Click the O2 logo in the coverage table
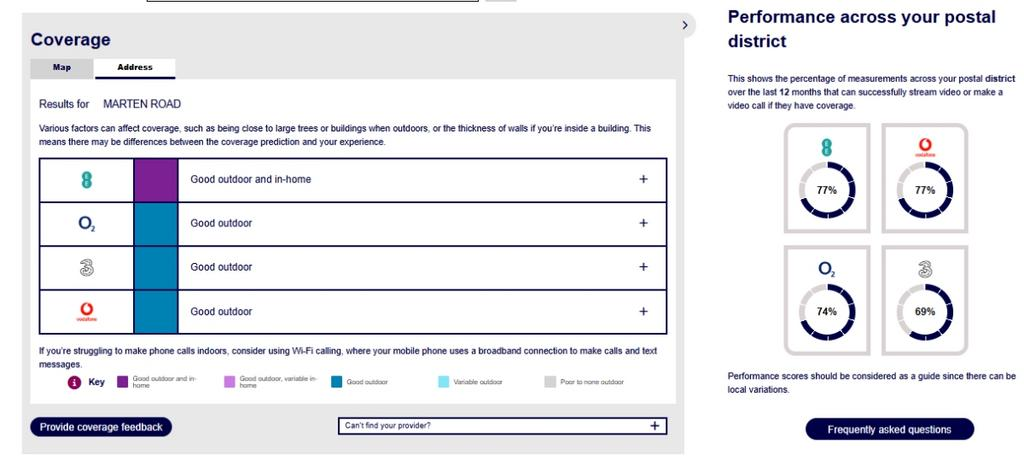The height and width of the screenshot is (461, 1024). 86,224
